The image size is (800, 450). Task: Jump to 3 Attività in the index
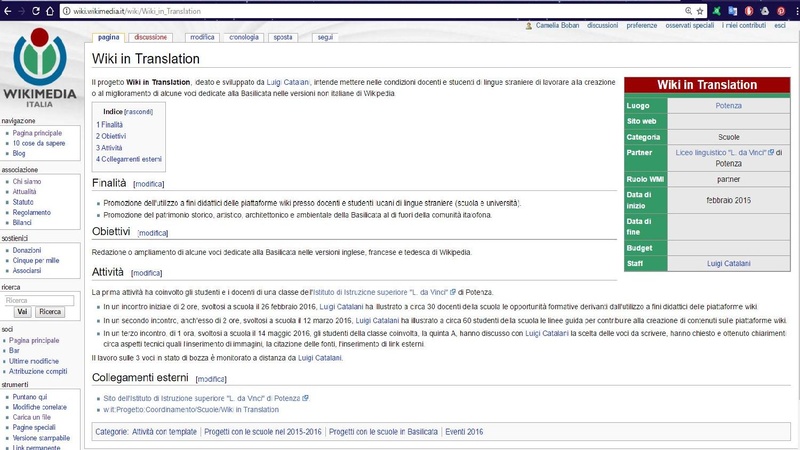(x=109, y=148)
